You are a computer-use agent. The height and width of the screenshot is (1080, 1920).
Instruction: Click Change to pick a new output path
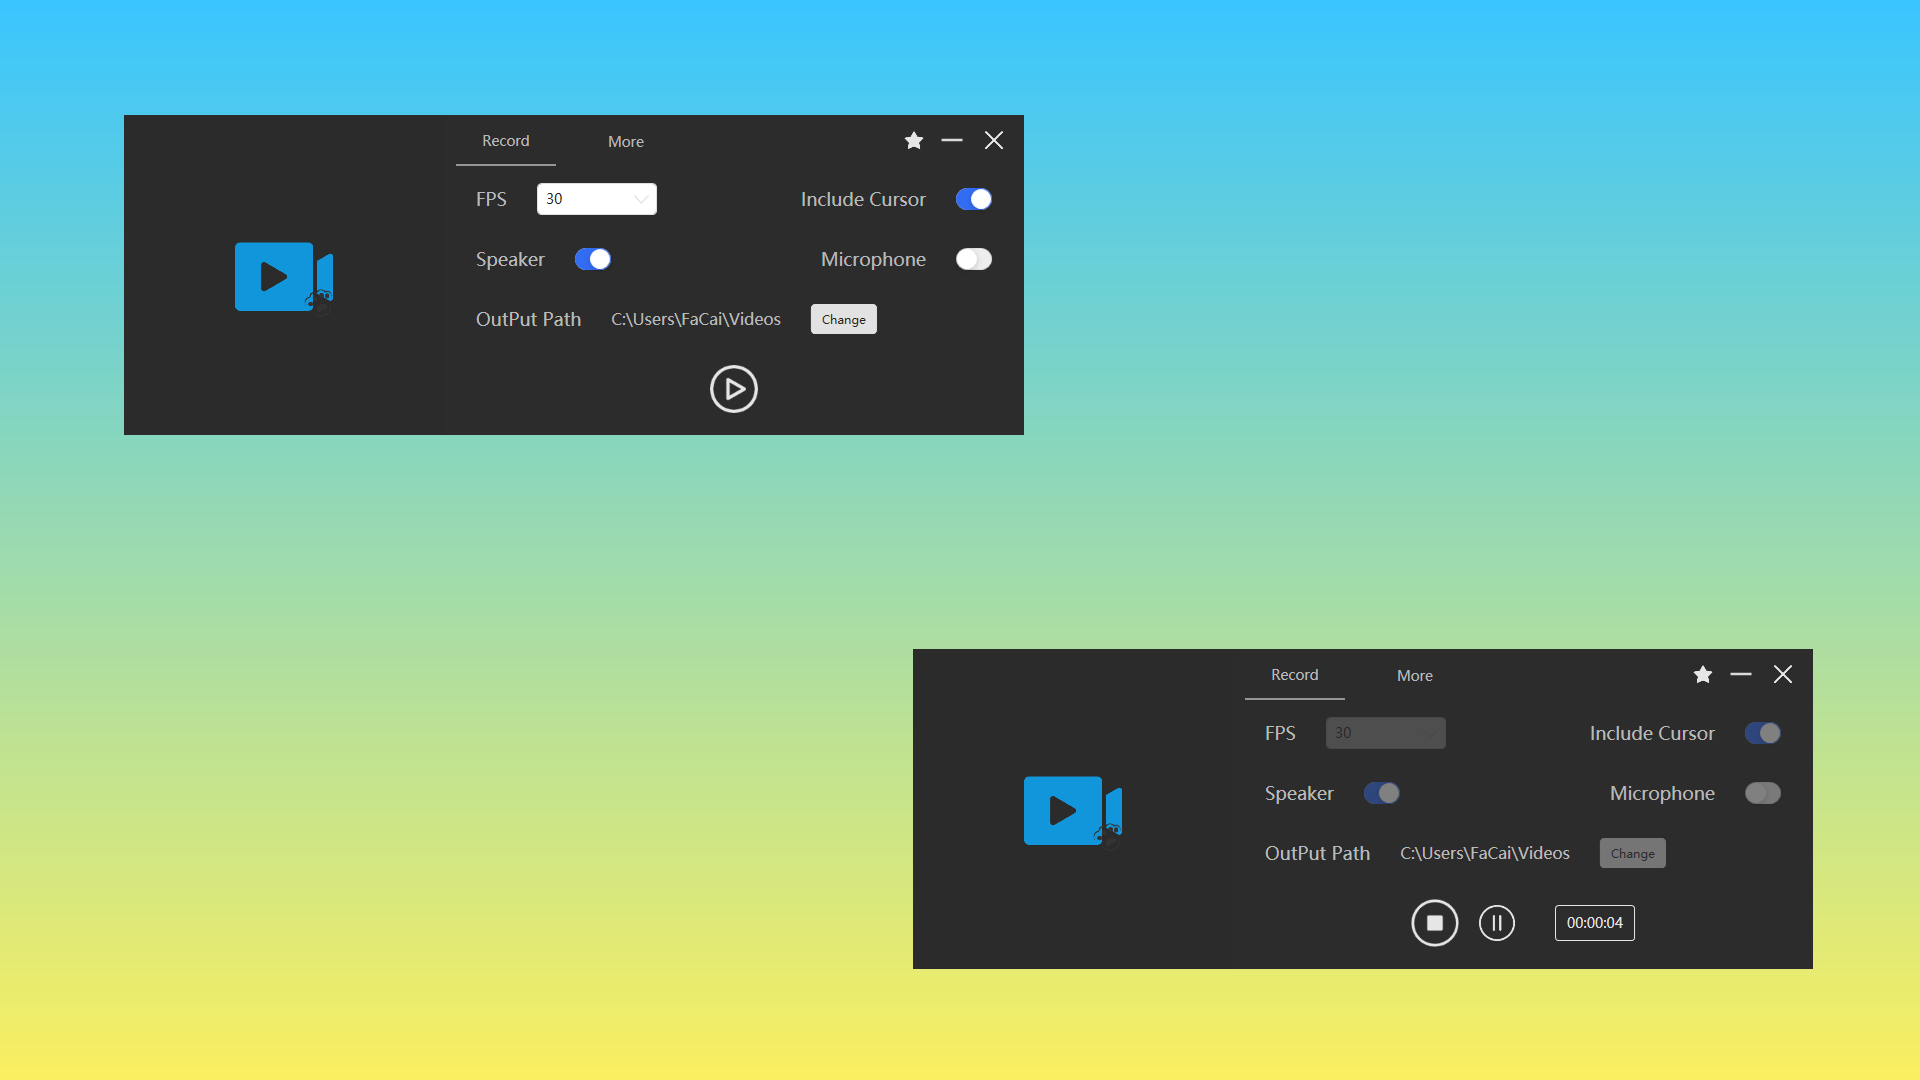(x=843, y=319)
